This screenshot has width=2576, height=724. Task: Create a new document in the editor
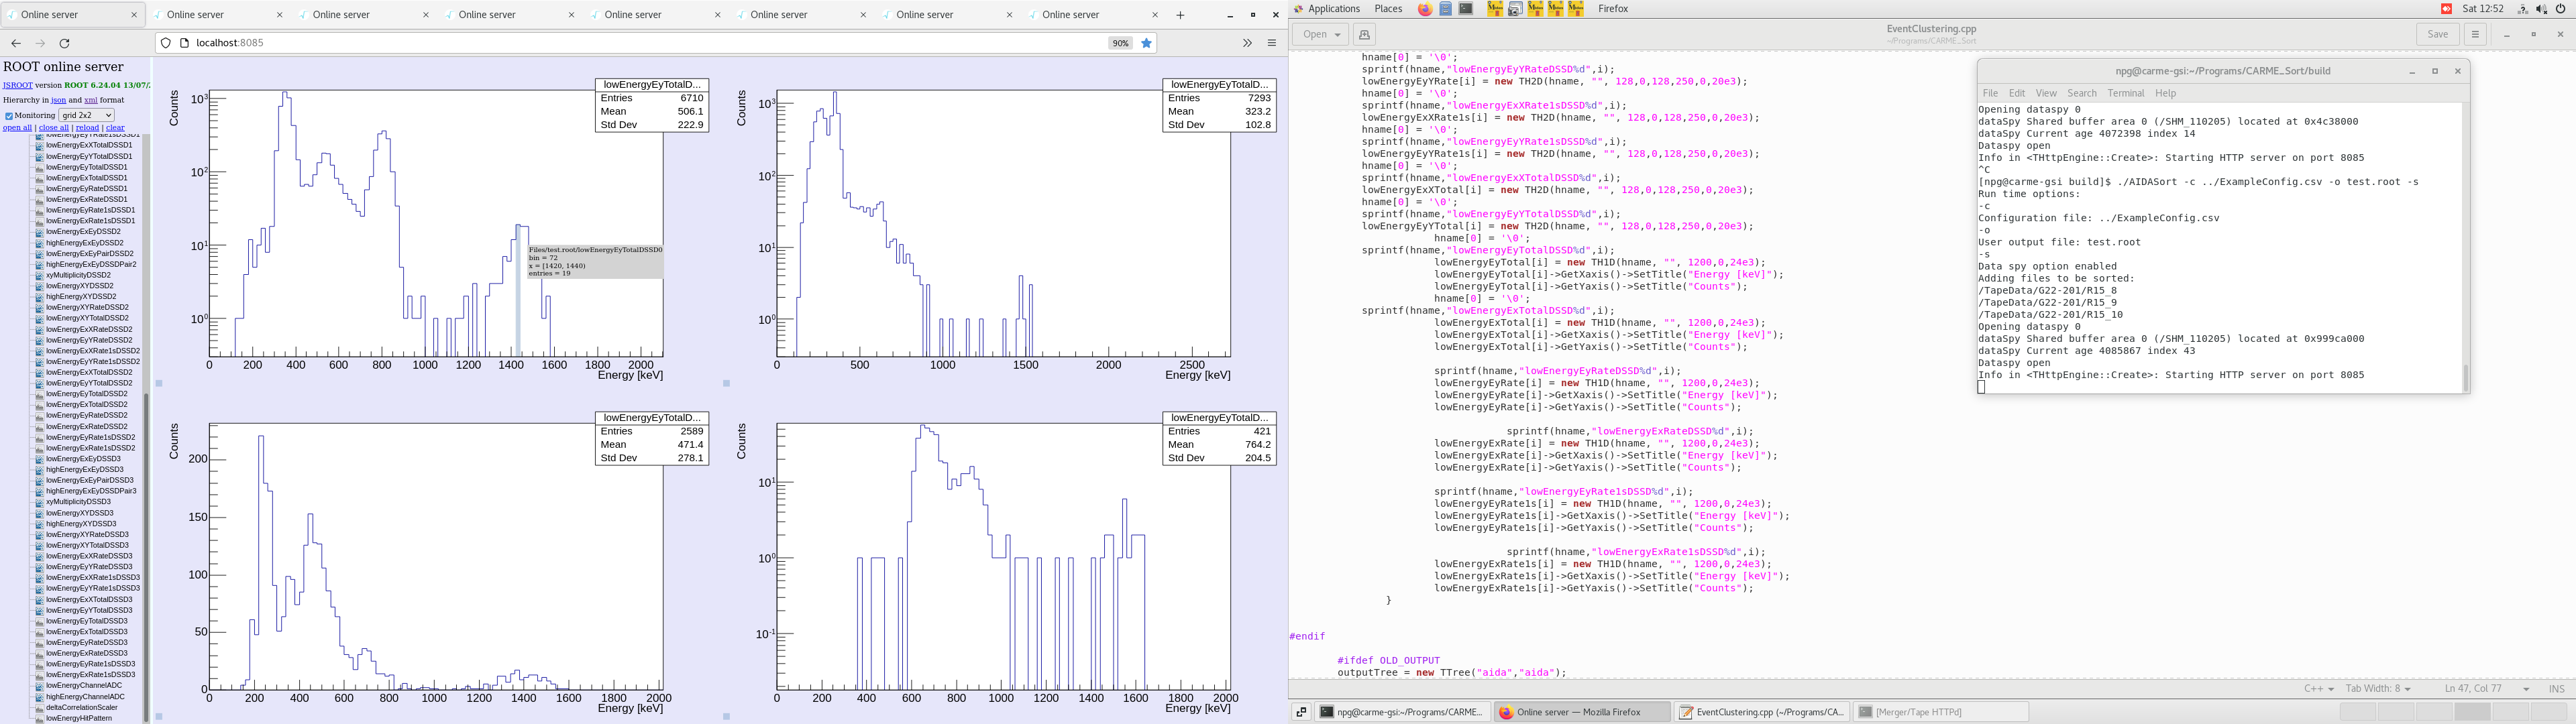click(x=1364, y=34)
